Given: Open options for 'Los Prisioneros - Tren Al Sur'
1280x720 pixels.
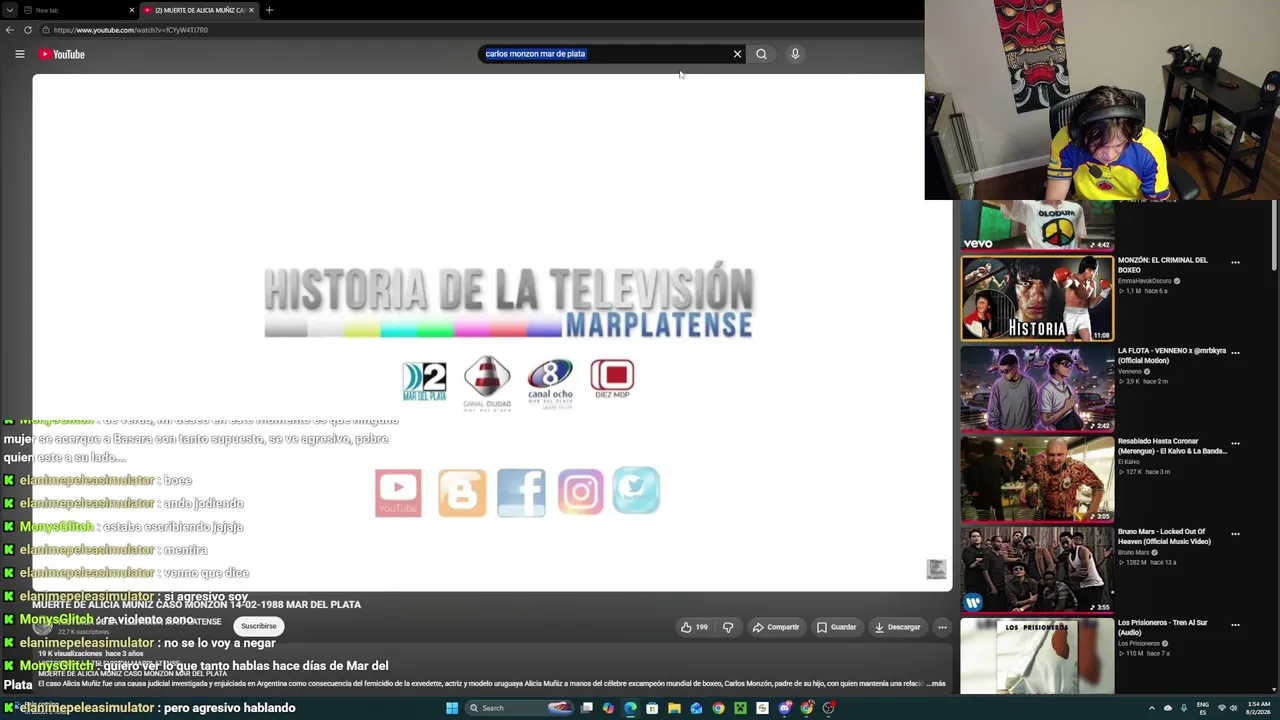Looking at the screenshot, I should (1235, 625).
